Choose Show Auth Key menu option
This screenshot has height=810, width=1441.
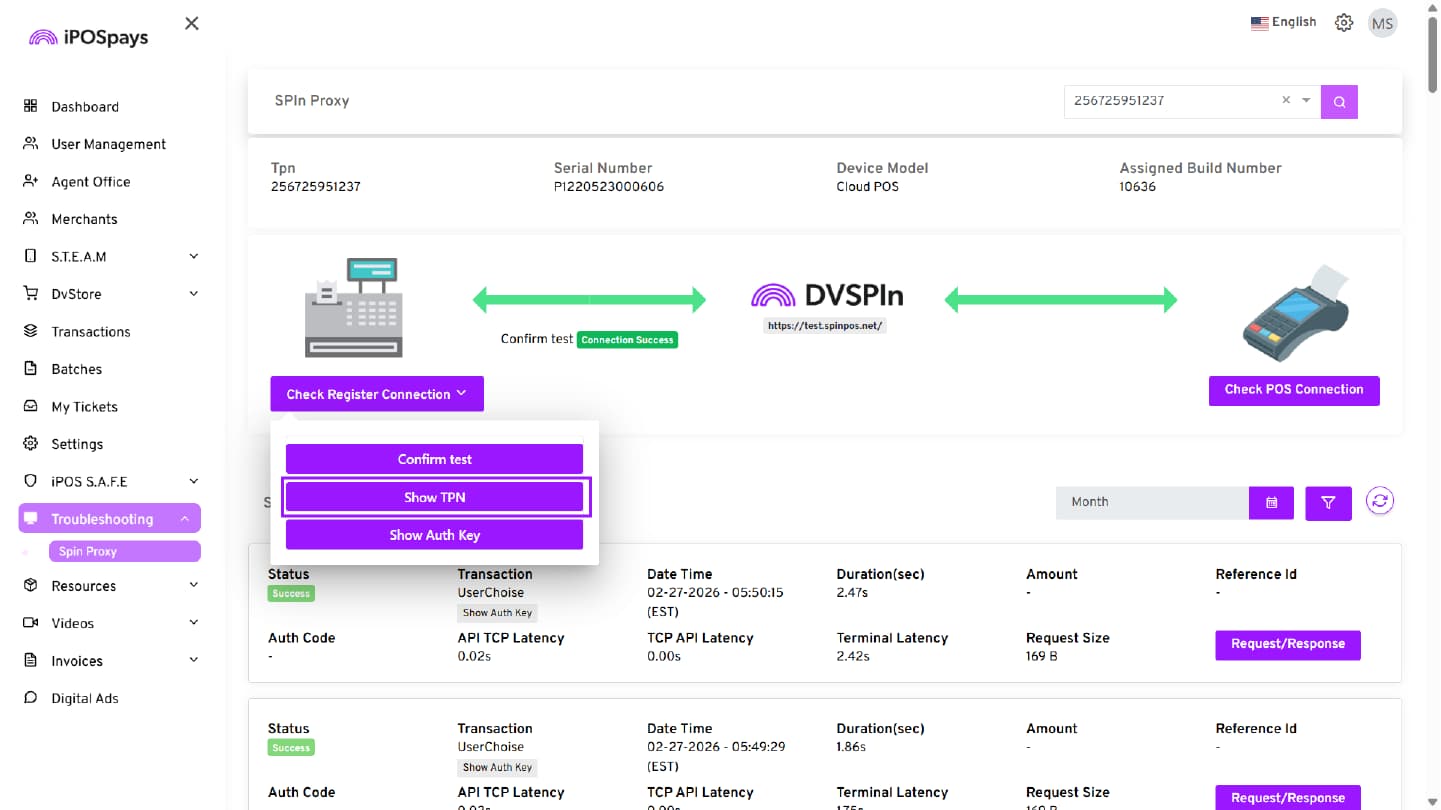tap(434, 535)
